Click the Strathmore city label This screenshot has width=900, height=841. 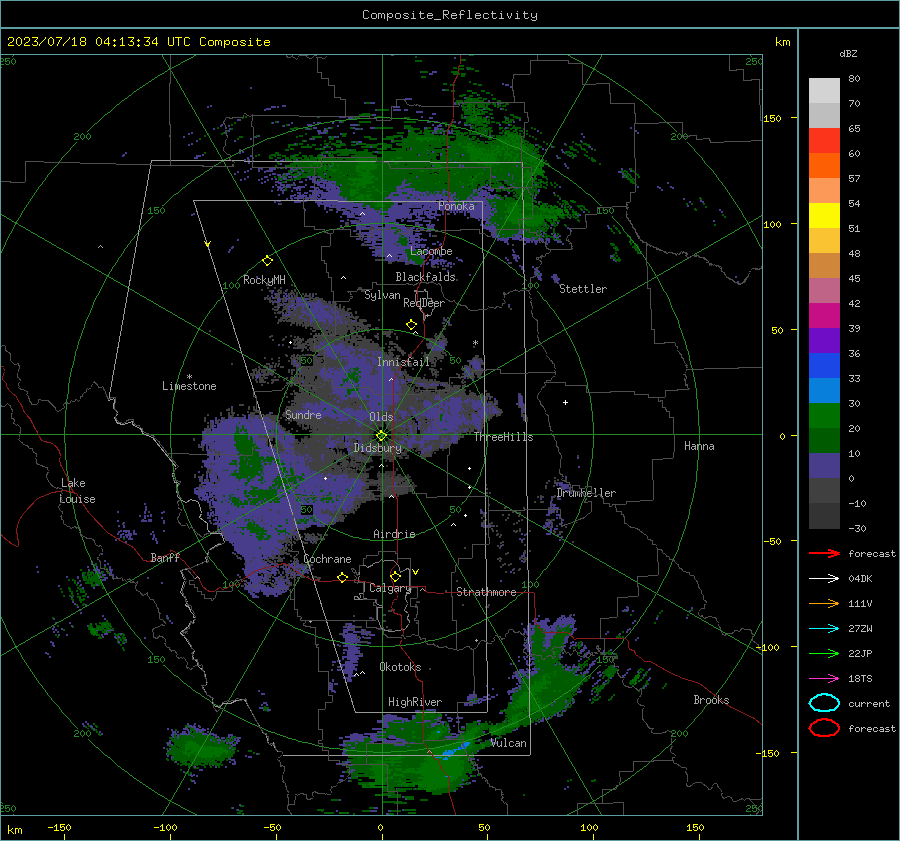486,592
